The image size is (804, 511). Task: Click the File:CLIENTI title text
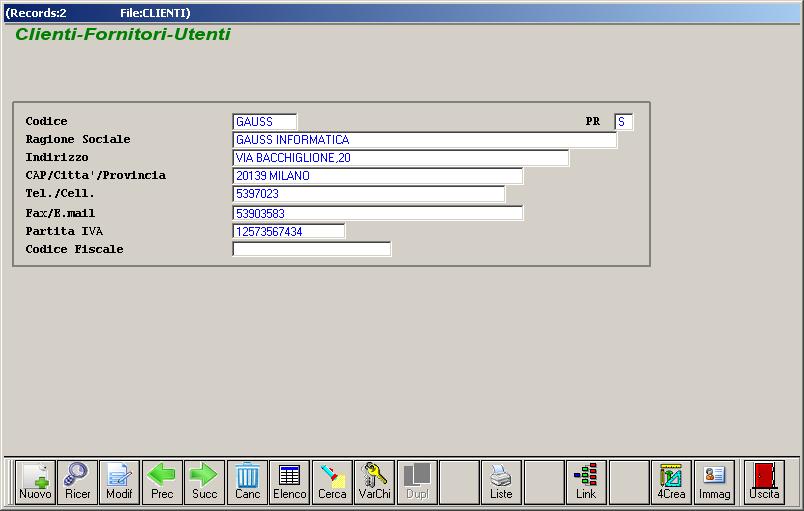tap(155, 13)
